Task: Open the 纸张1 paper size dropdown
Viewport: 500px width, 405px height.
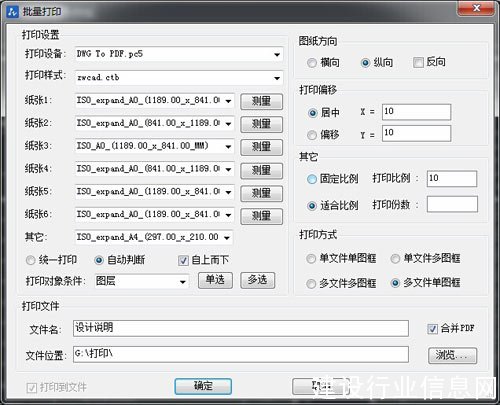Action: (155, 100)
